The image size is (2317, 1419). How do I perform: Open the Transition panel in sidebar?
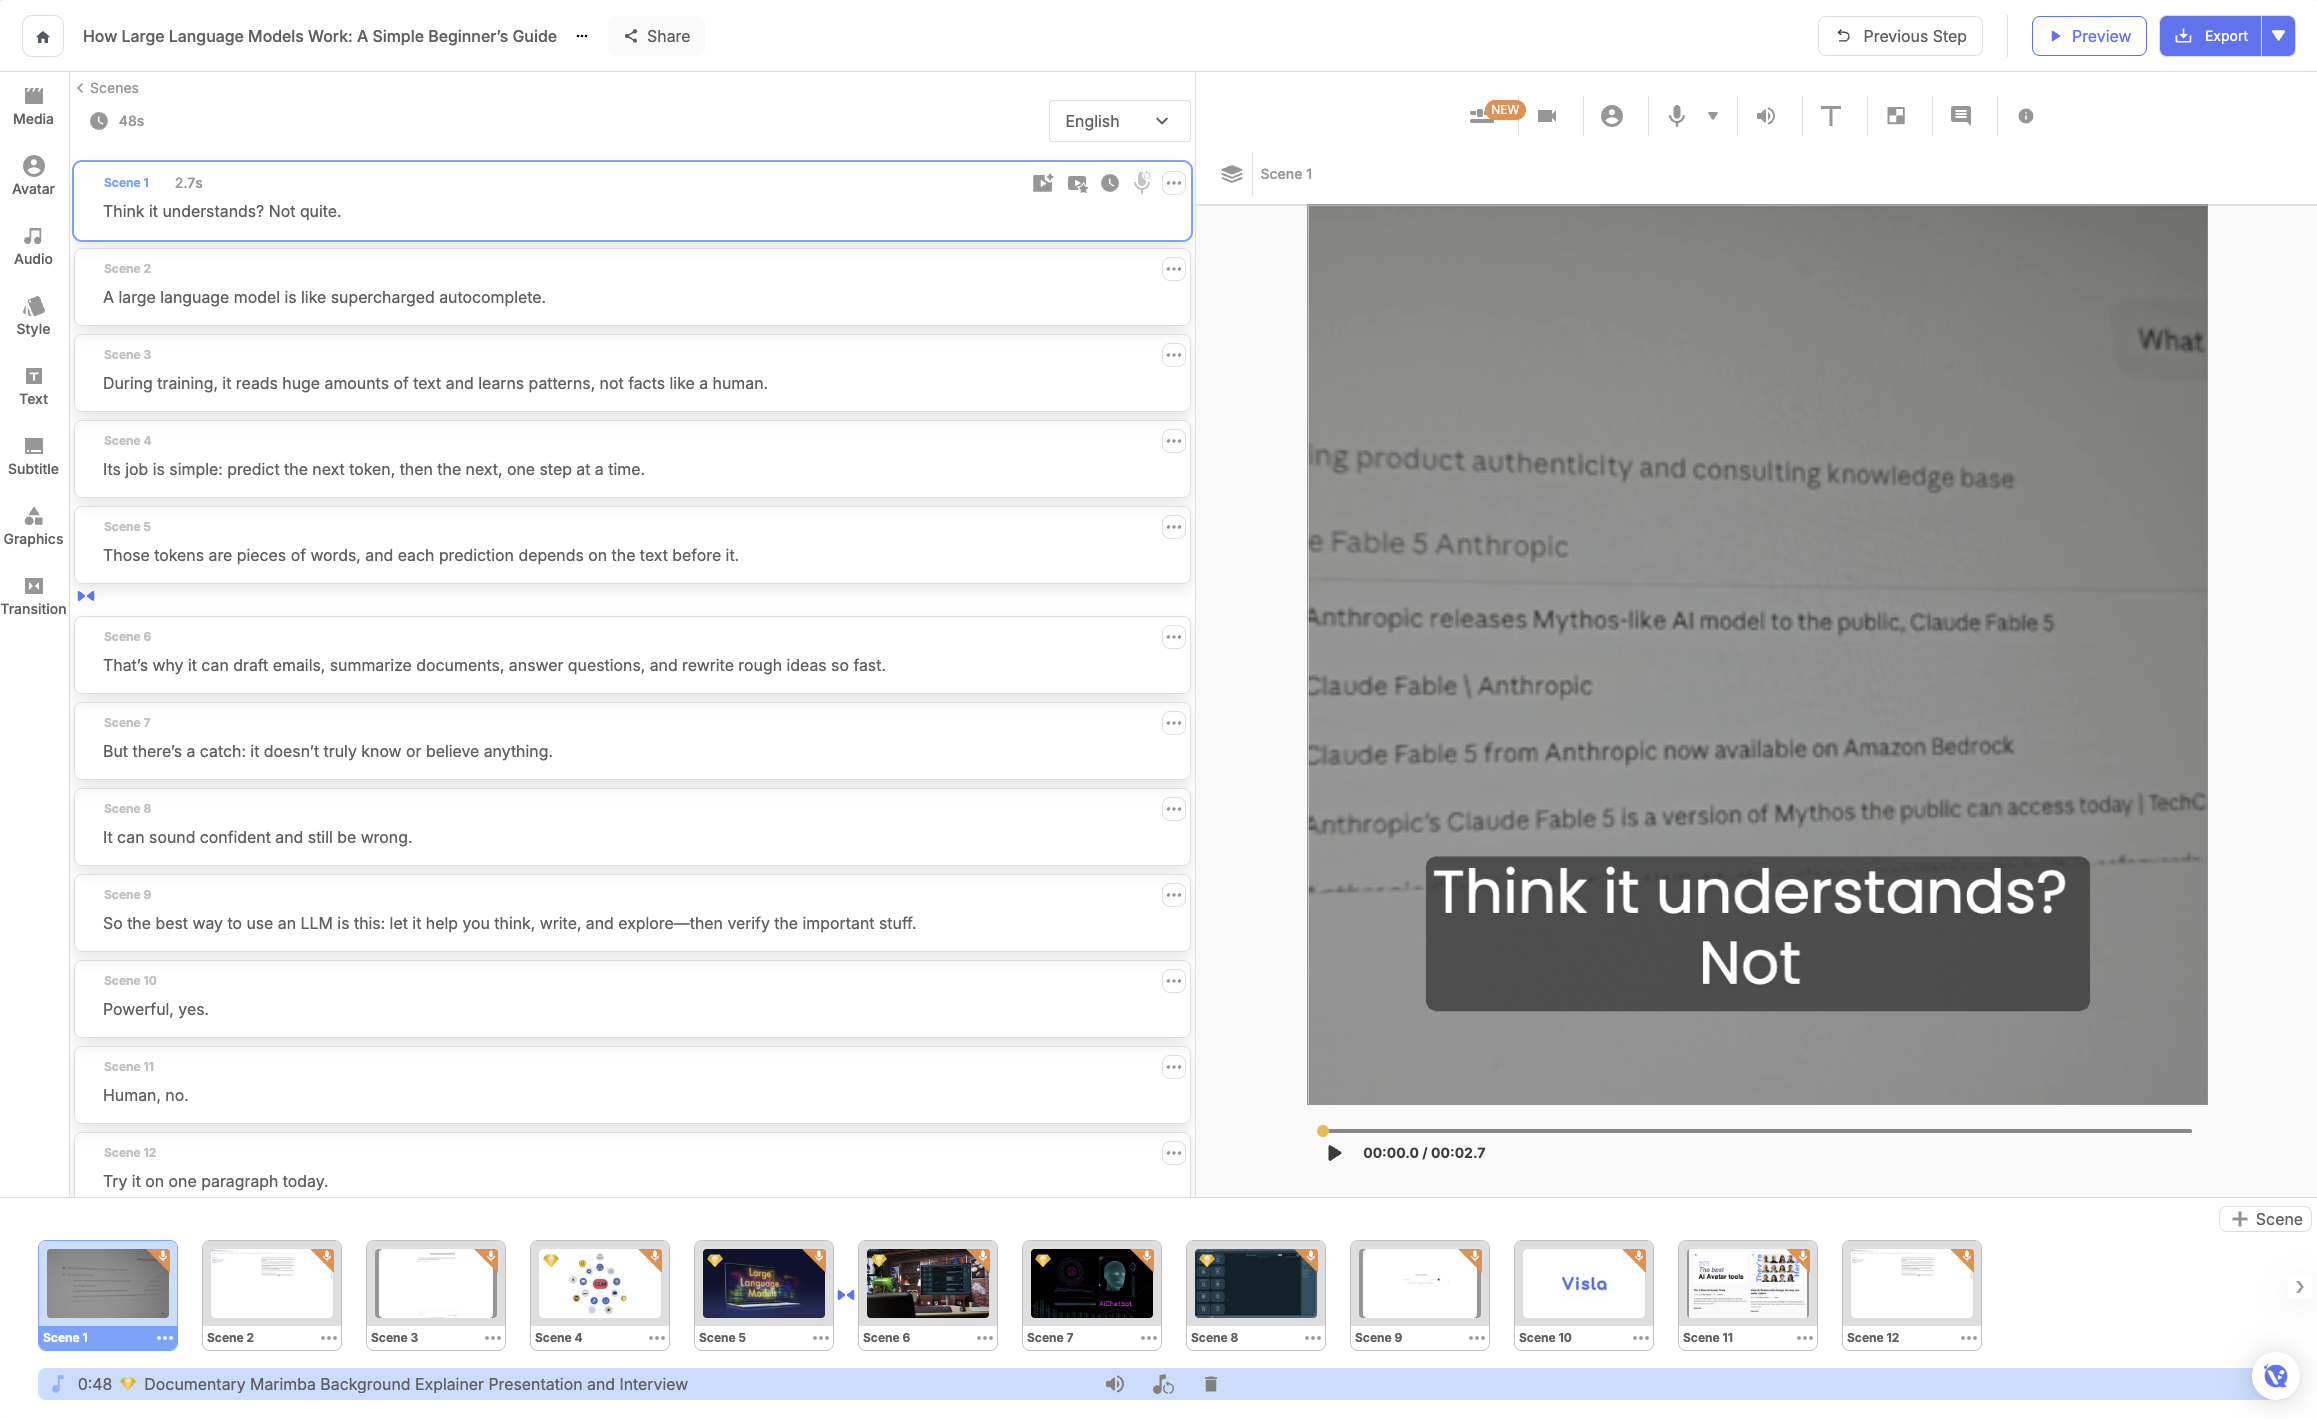33,596
